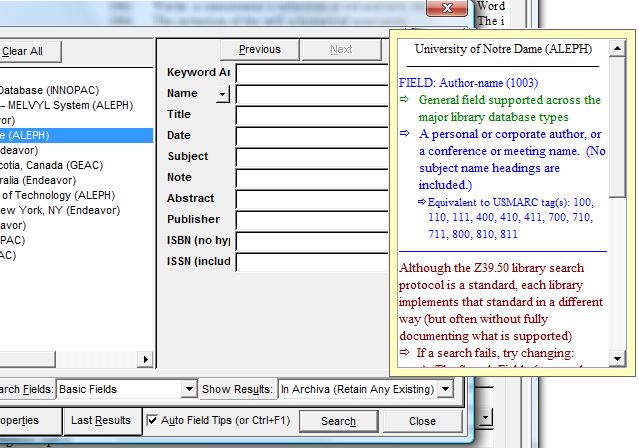Click the Previous button
The width and height of the screenshot is (639, 448).
(259, 49)
